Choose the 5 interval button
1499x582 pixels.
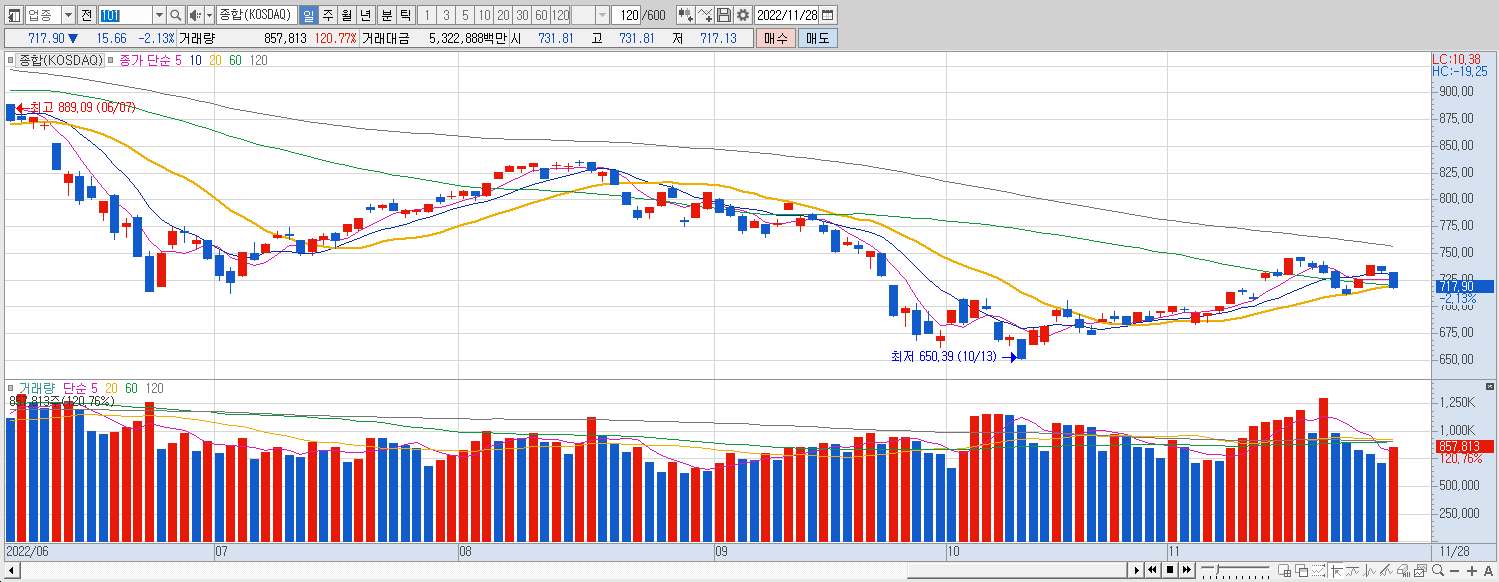click(x=465, y=15)
